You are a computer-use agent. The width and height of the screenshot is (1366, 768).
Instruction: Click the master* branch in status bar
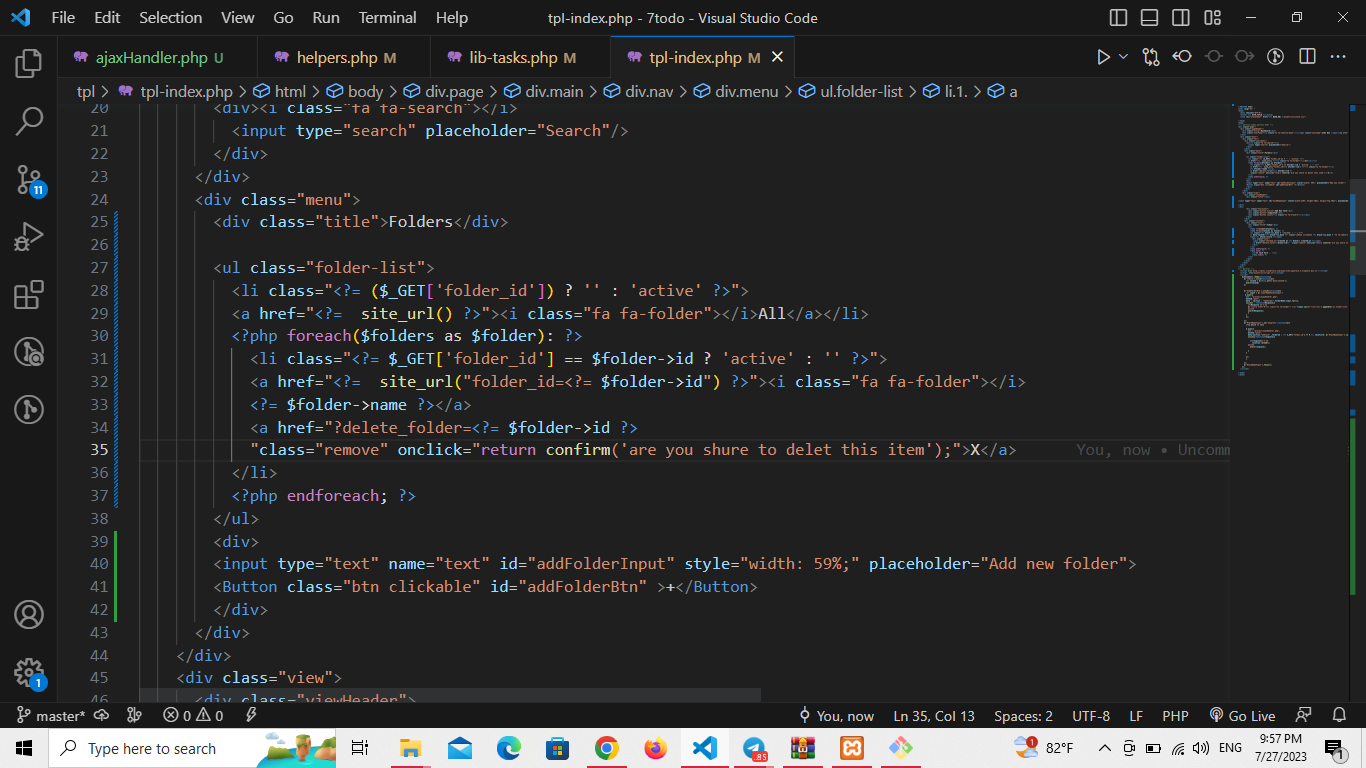click(x=52, y=716)
